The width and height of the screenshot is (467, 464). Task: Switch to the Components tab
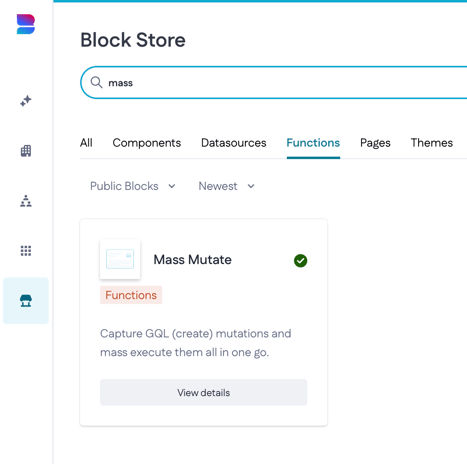(x=147, y=143)
